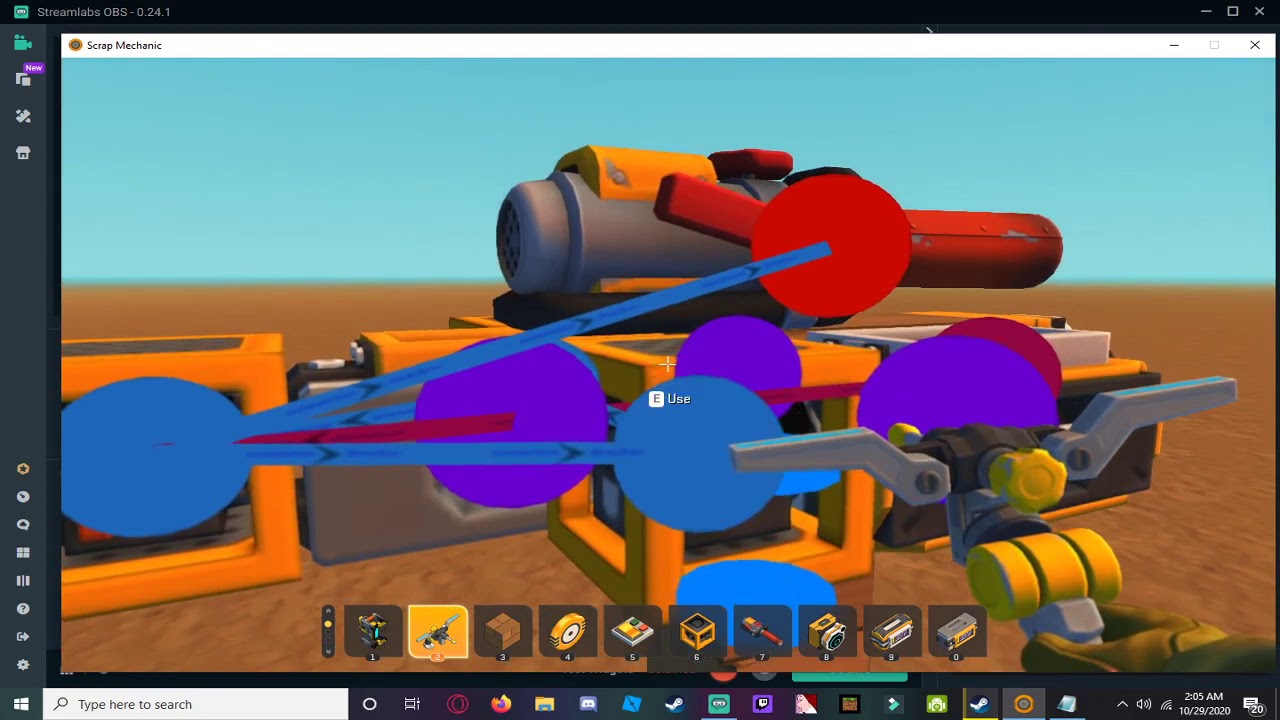Show hidden system tray icons
Viewport: 1280px width, 720px height.
tap(1122, 704)
